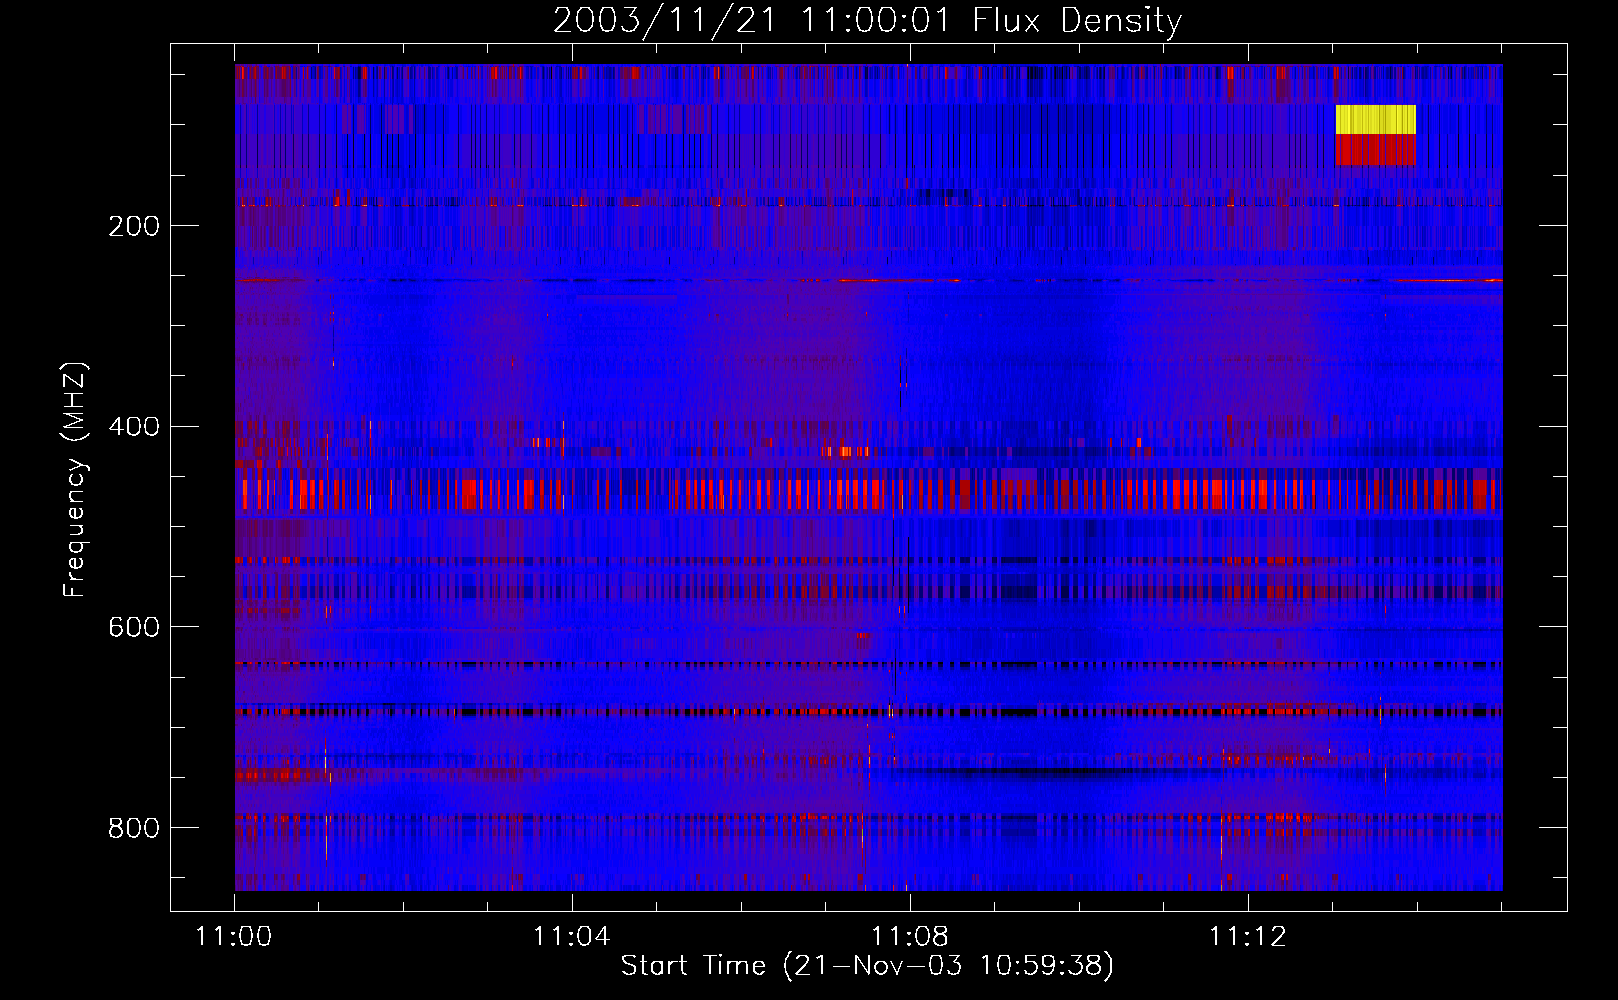Screen dimensions: 1618x1000
Task: Select the 'Start Time (21-Nov-03 10:59:38)' label
Action: point(867,966)
